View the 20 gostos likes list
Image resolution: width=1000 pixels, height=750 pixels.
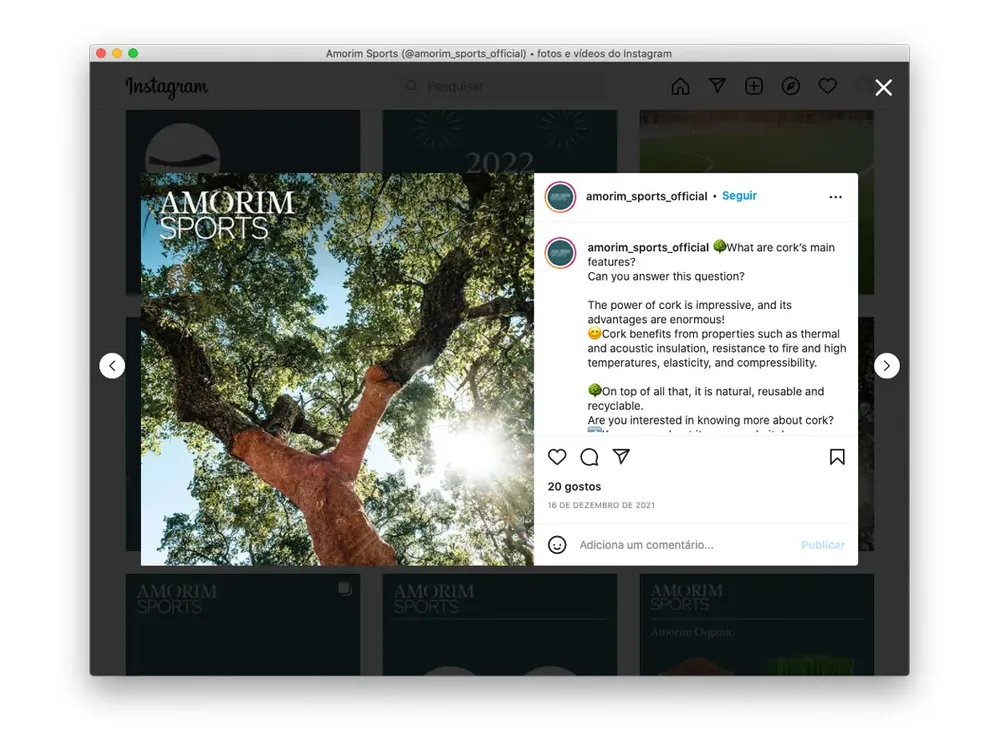pyautogui.click(x=574, y=487)
